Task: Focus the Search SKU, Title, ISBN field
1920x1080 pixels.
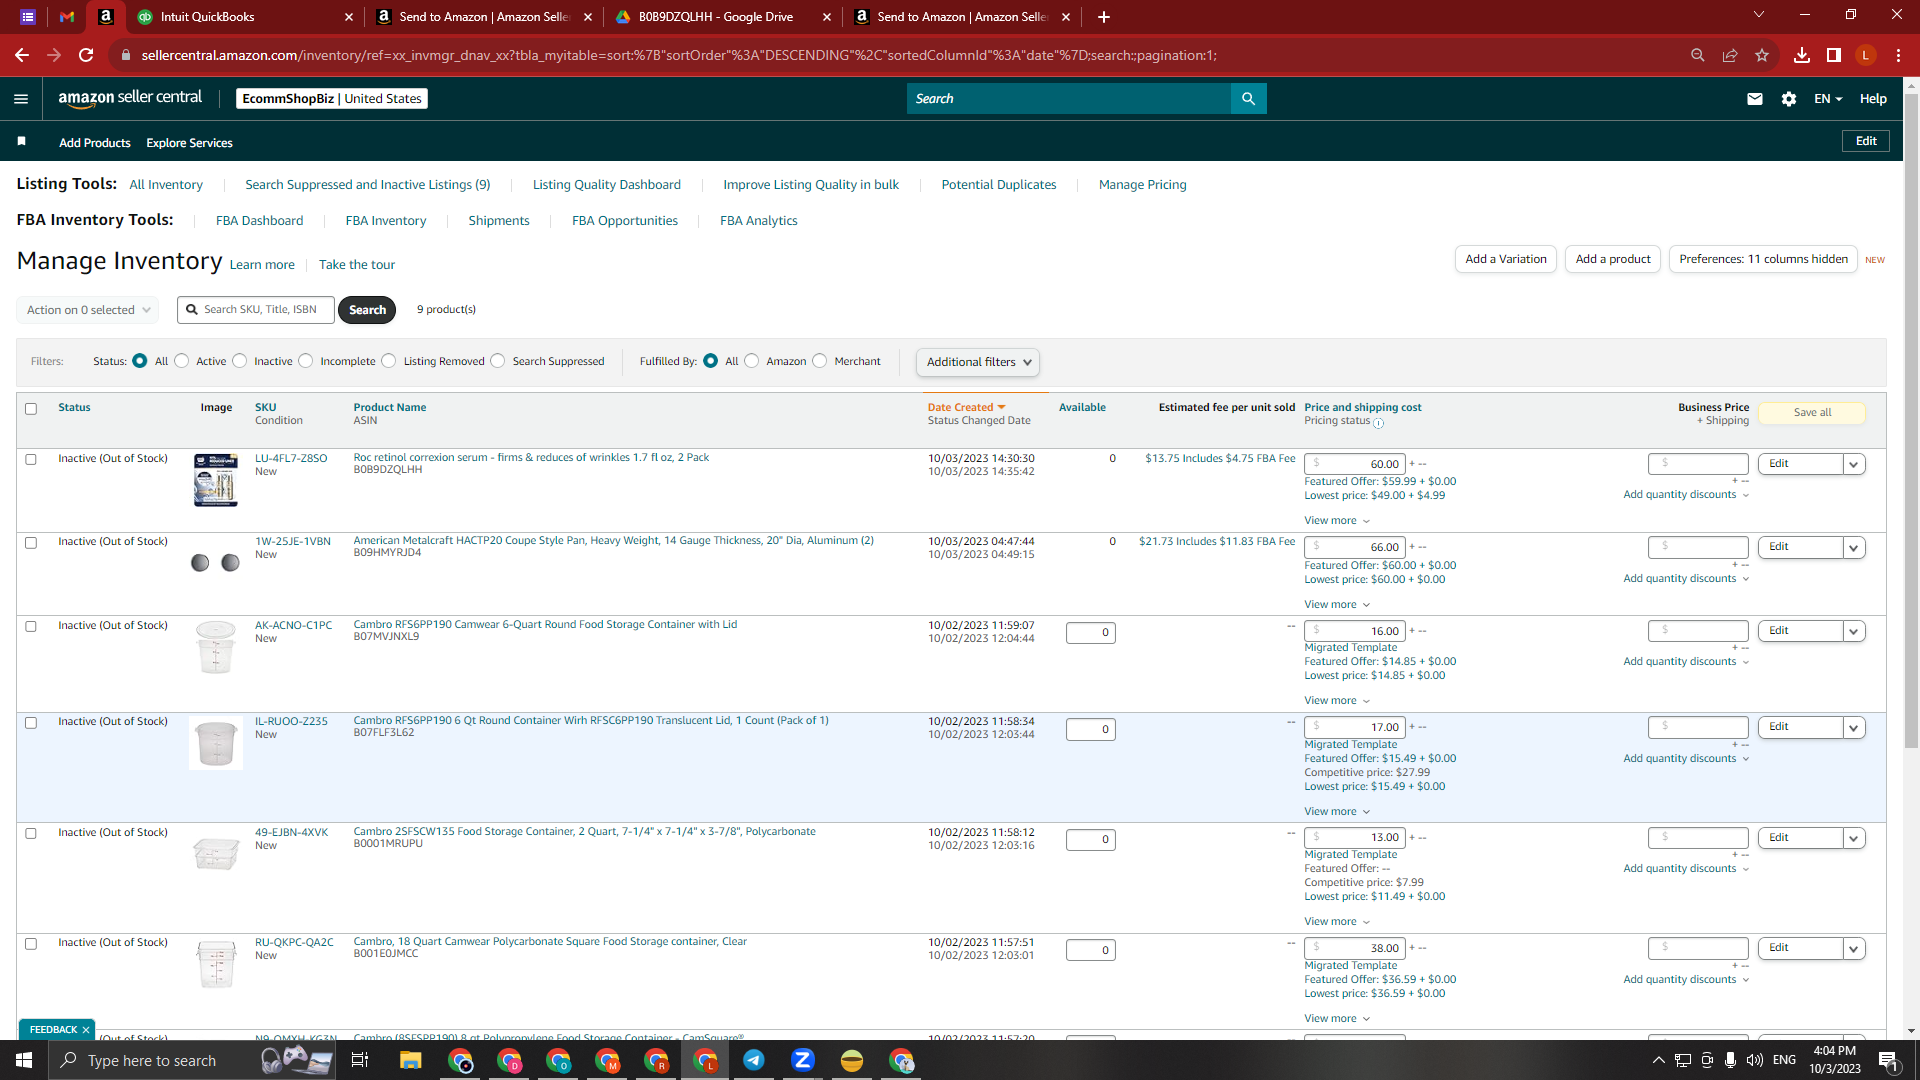Action: click(x=256, y=310)
